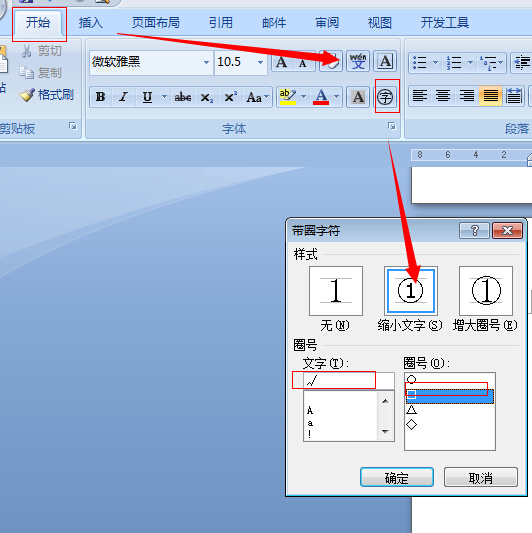Apply strikethrough formatting

[x=183, y=97]
